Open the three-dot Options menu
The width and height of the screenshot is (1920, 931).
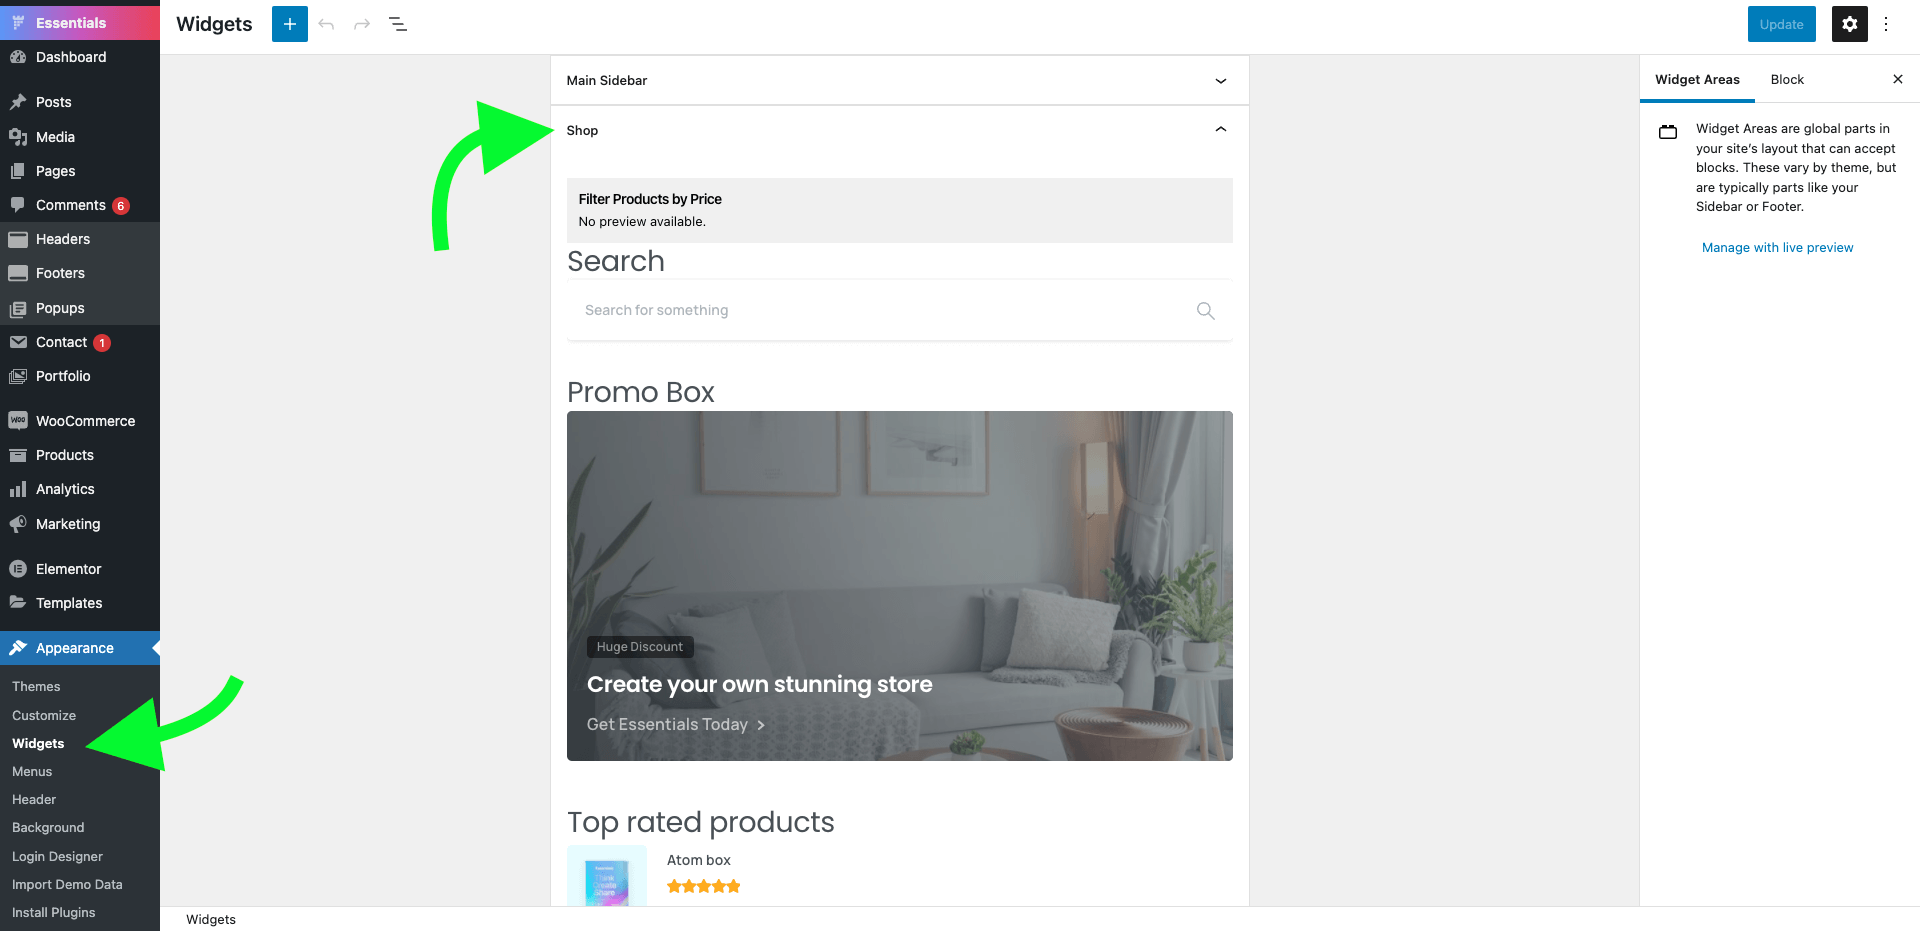(x=1886, y=23)
